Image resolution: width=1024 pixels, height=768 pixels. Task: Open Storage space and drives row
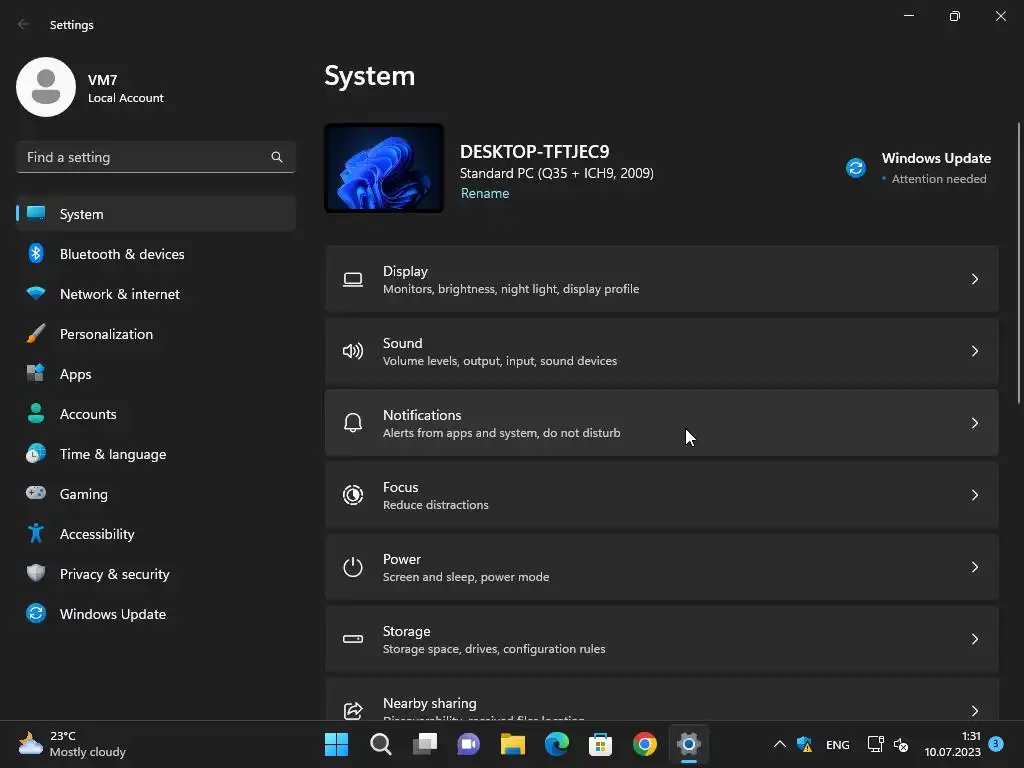click(x=662, y=639)
